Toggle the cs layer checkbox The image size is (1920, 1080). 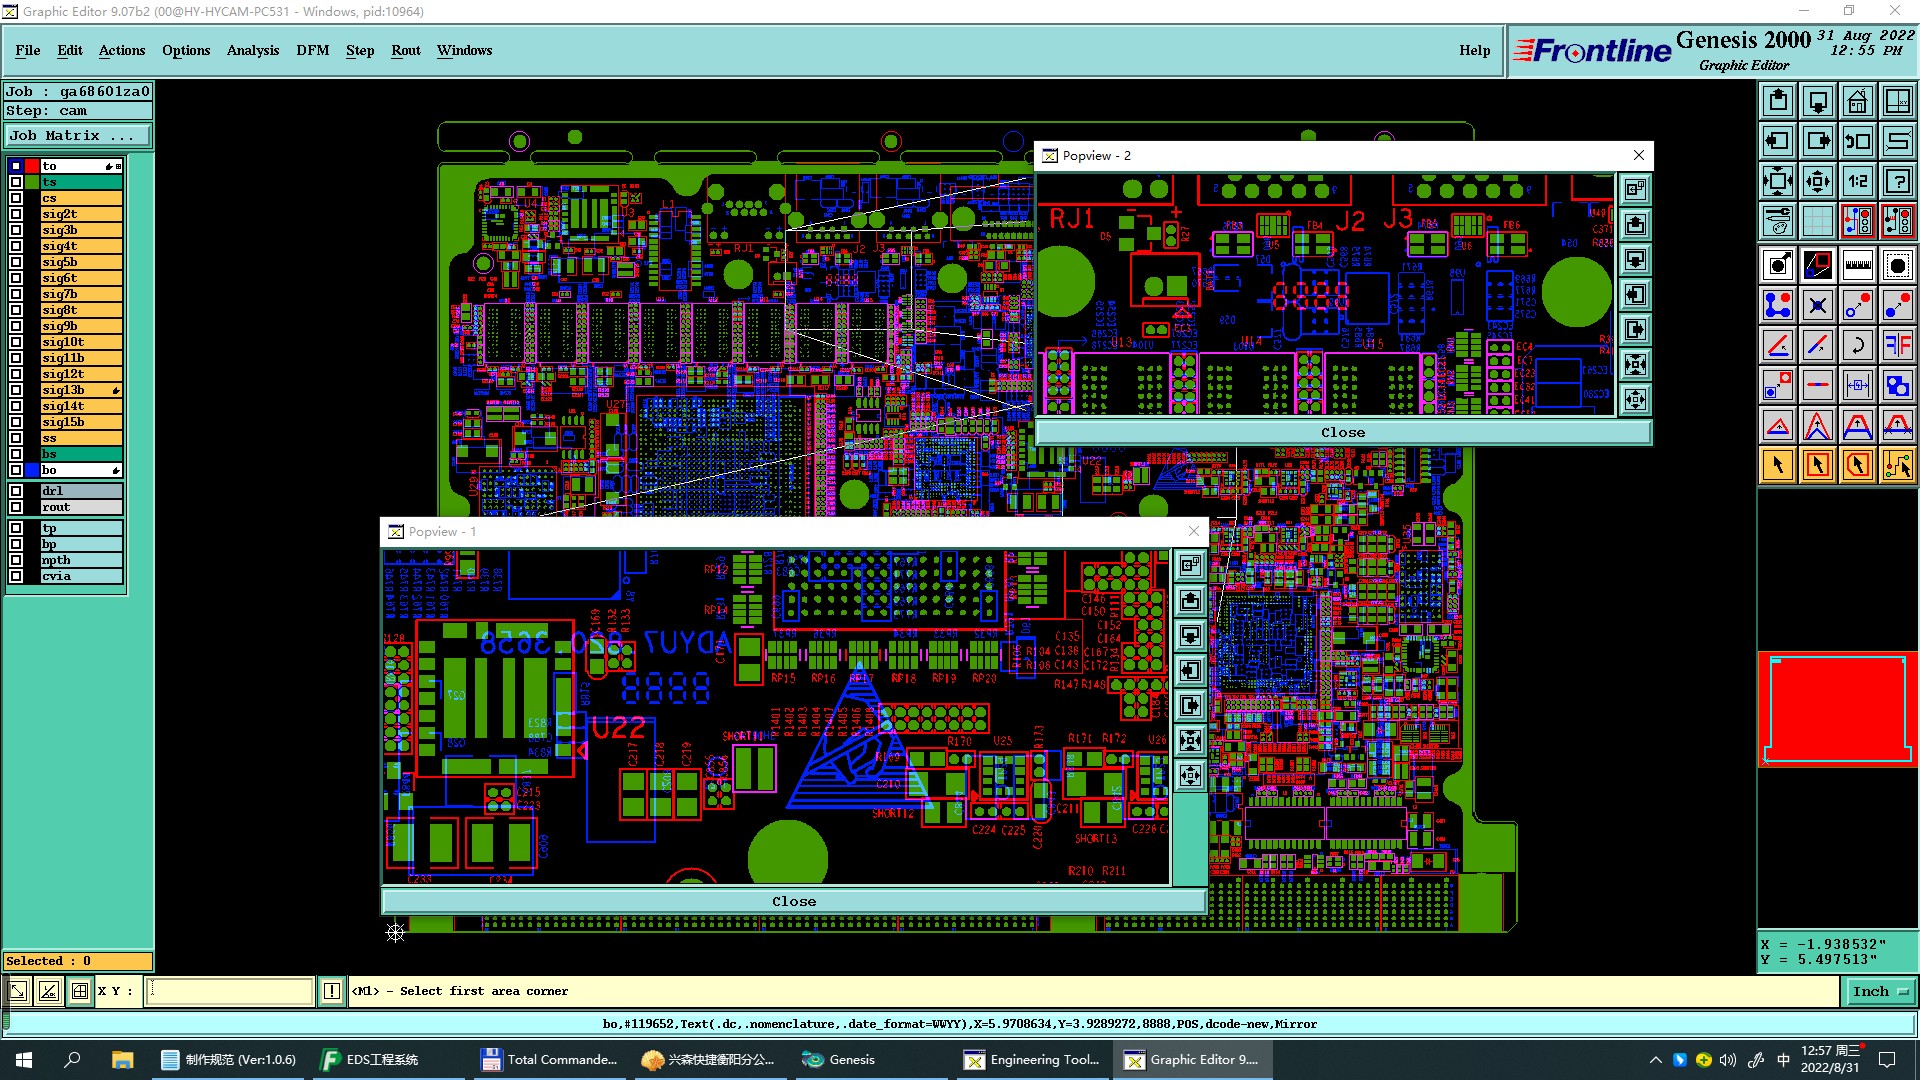tap(16, 198)
